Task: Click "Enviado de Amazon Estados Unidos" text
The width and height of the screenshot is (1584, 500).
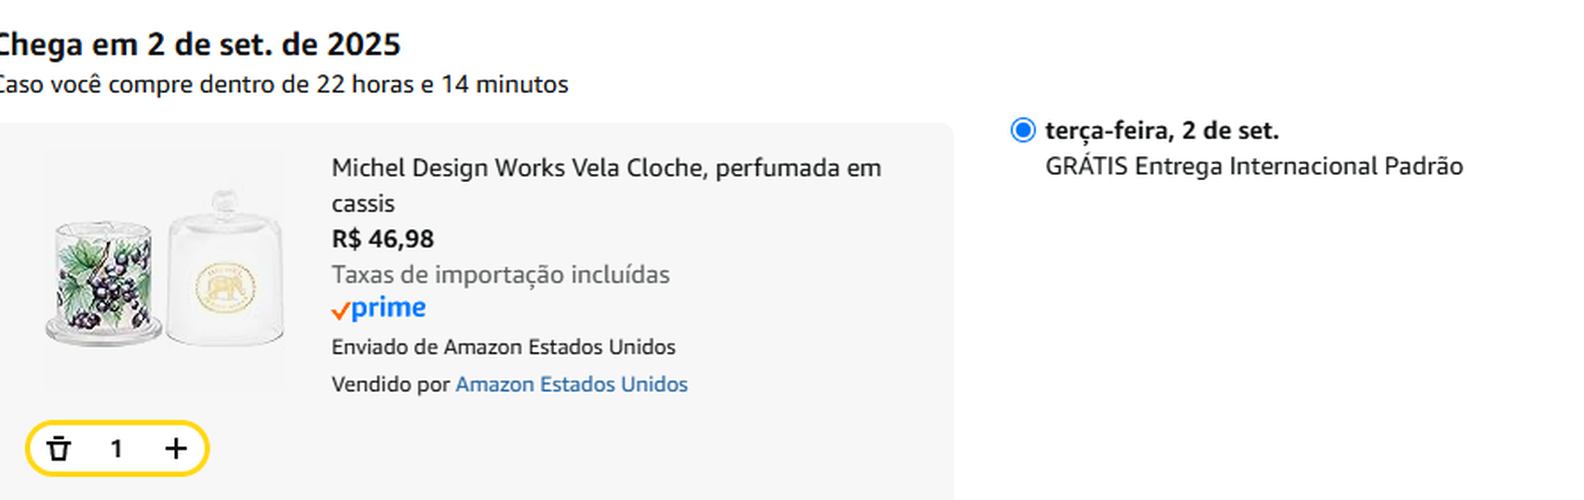Action: pyautogui.click(x=503, y=347)
